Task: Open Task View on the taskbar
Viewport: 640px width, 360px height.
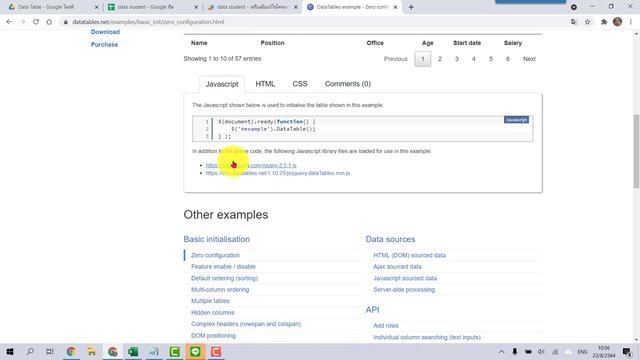Action: click(50, 351)
